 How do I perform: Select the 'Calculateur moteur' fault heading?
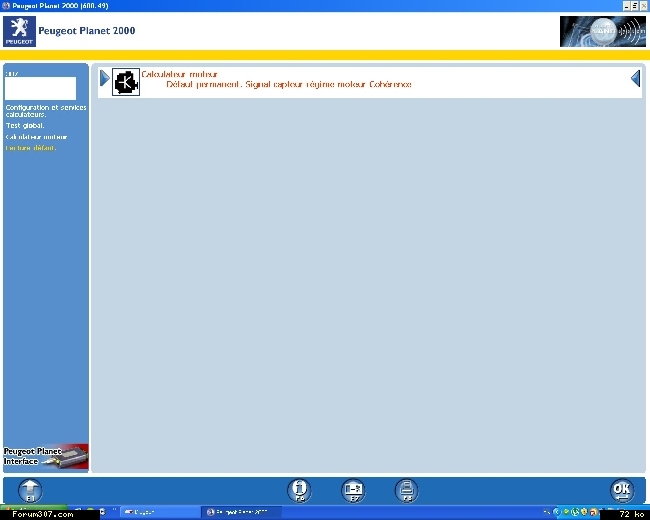click(179, 74)
